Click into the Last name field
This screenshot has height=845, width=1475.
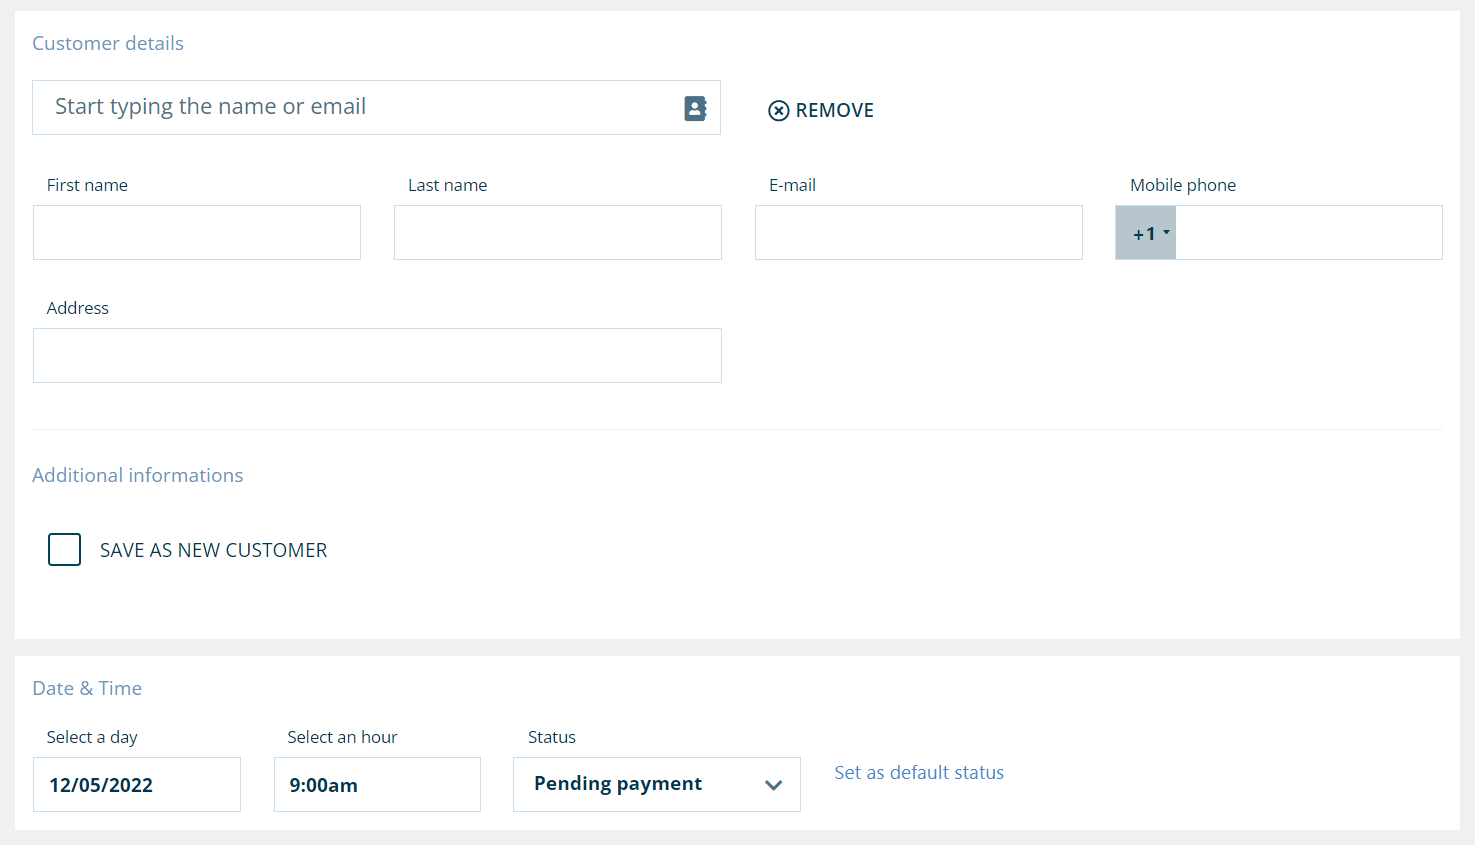coord(558,233)
